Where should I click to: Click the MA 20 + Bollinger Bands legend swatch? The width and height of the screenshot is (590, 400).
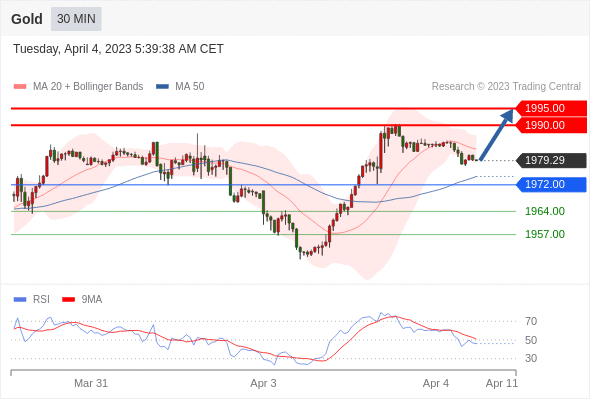click(x=20, y=87)
